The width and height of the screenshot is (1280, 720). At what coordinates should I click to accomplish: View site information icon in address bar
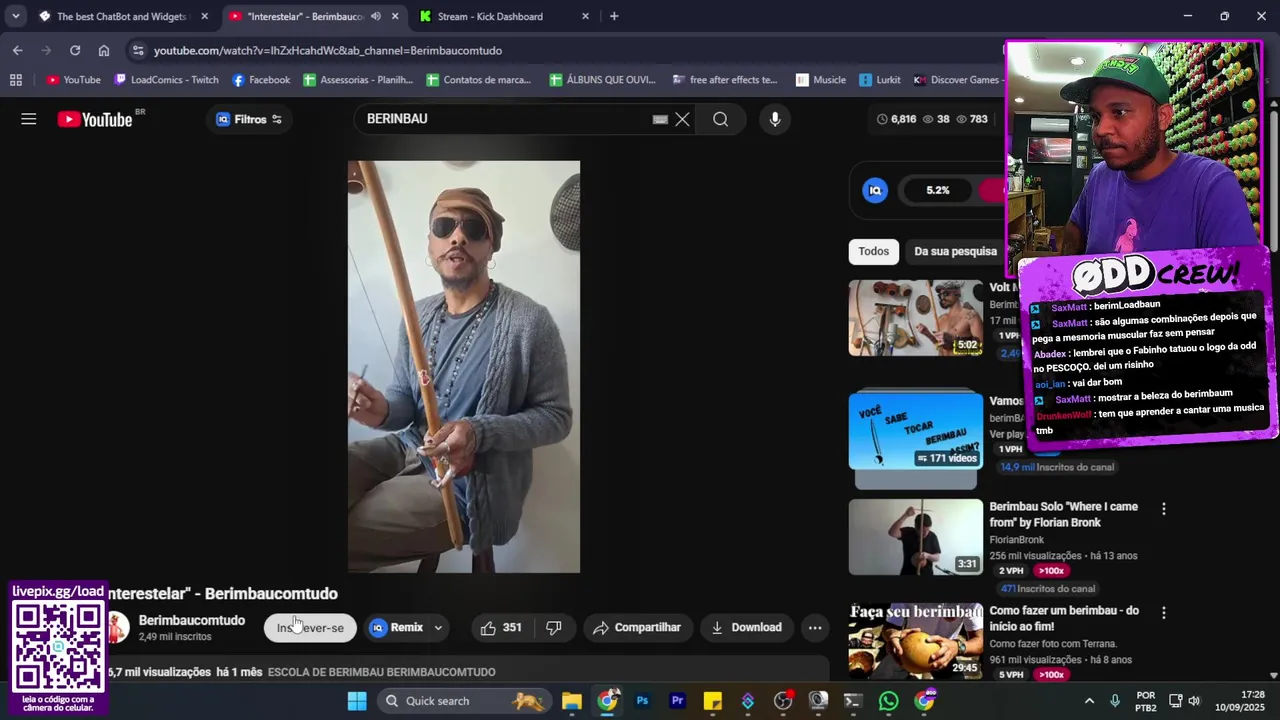[138, 50]
